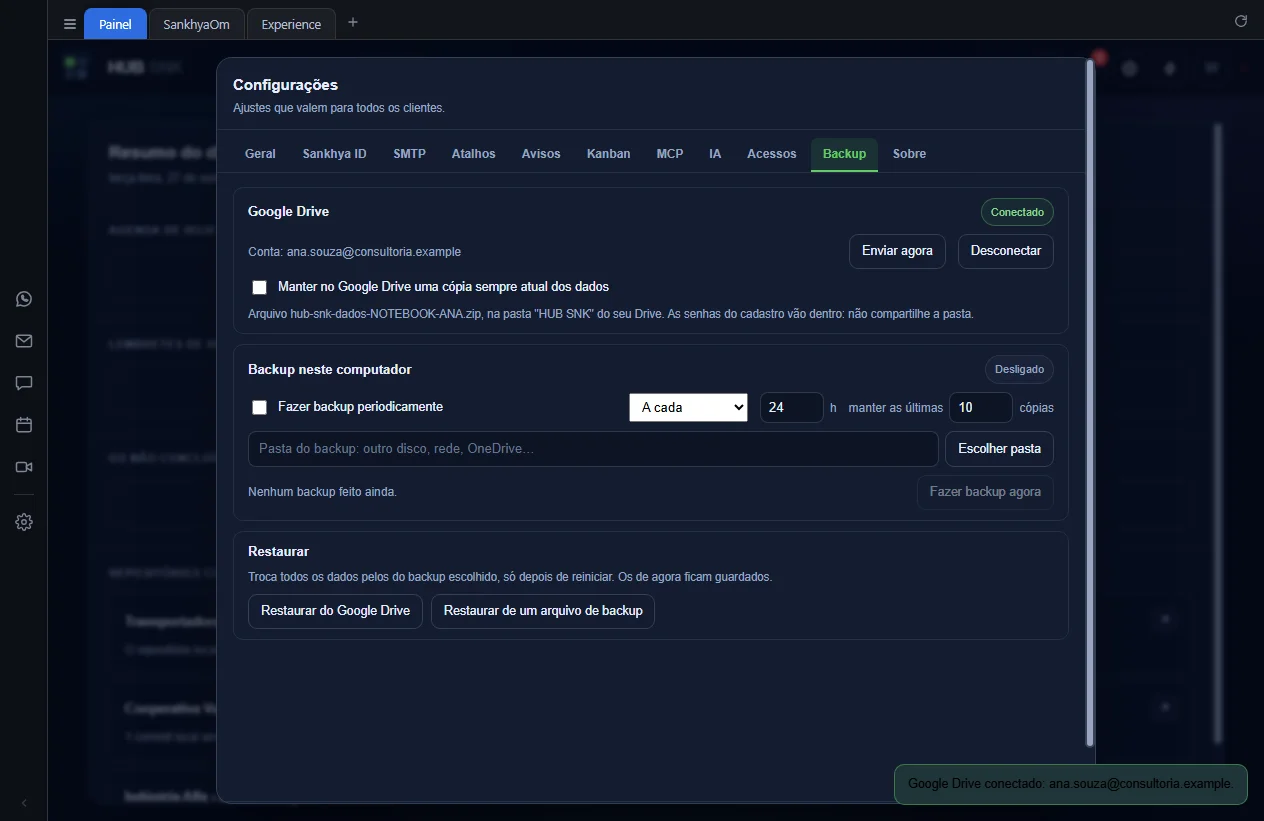Viewport: 1264px width, 821px height.
Task: Click the 'Conectado' status badge
Action: point(1017,212)
